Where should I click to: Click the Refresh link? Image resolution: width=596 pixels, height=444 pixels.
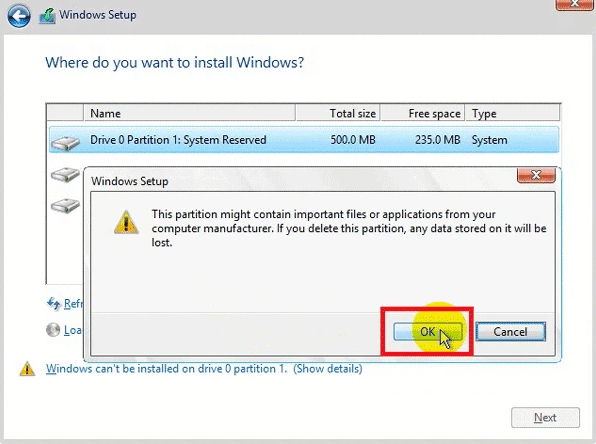[73, 304]
